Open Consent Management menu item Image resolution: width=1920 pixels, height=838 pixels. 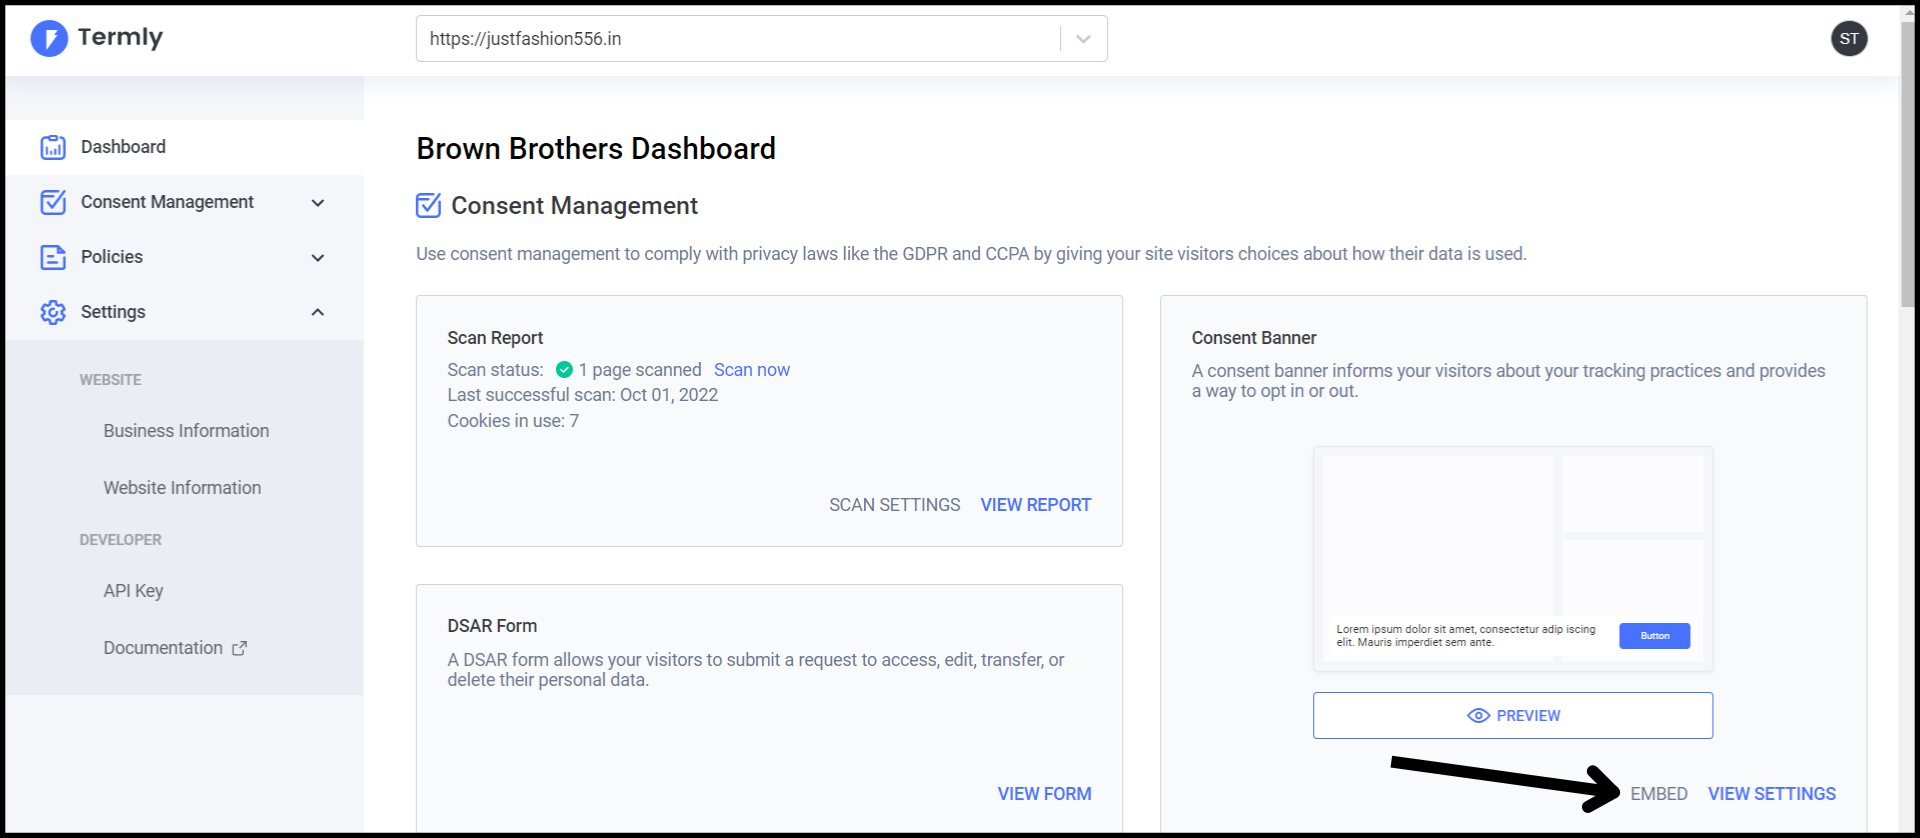[185, 202]
